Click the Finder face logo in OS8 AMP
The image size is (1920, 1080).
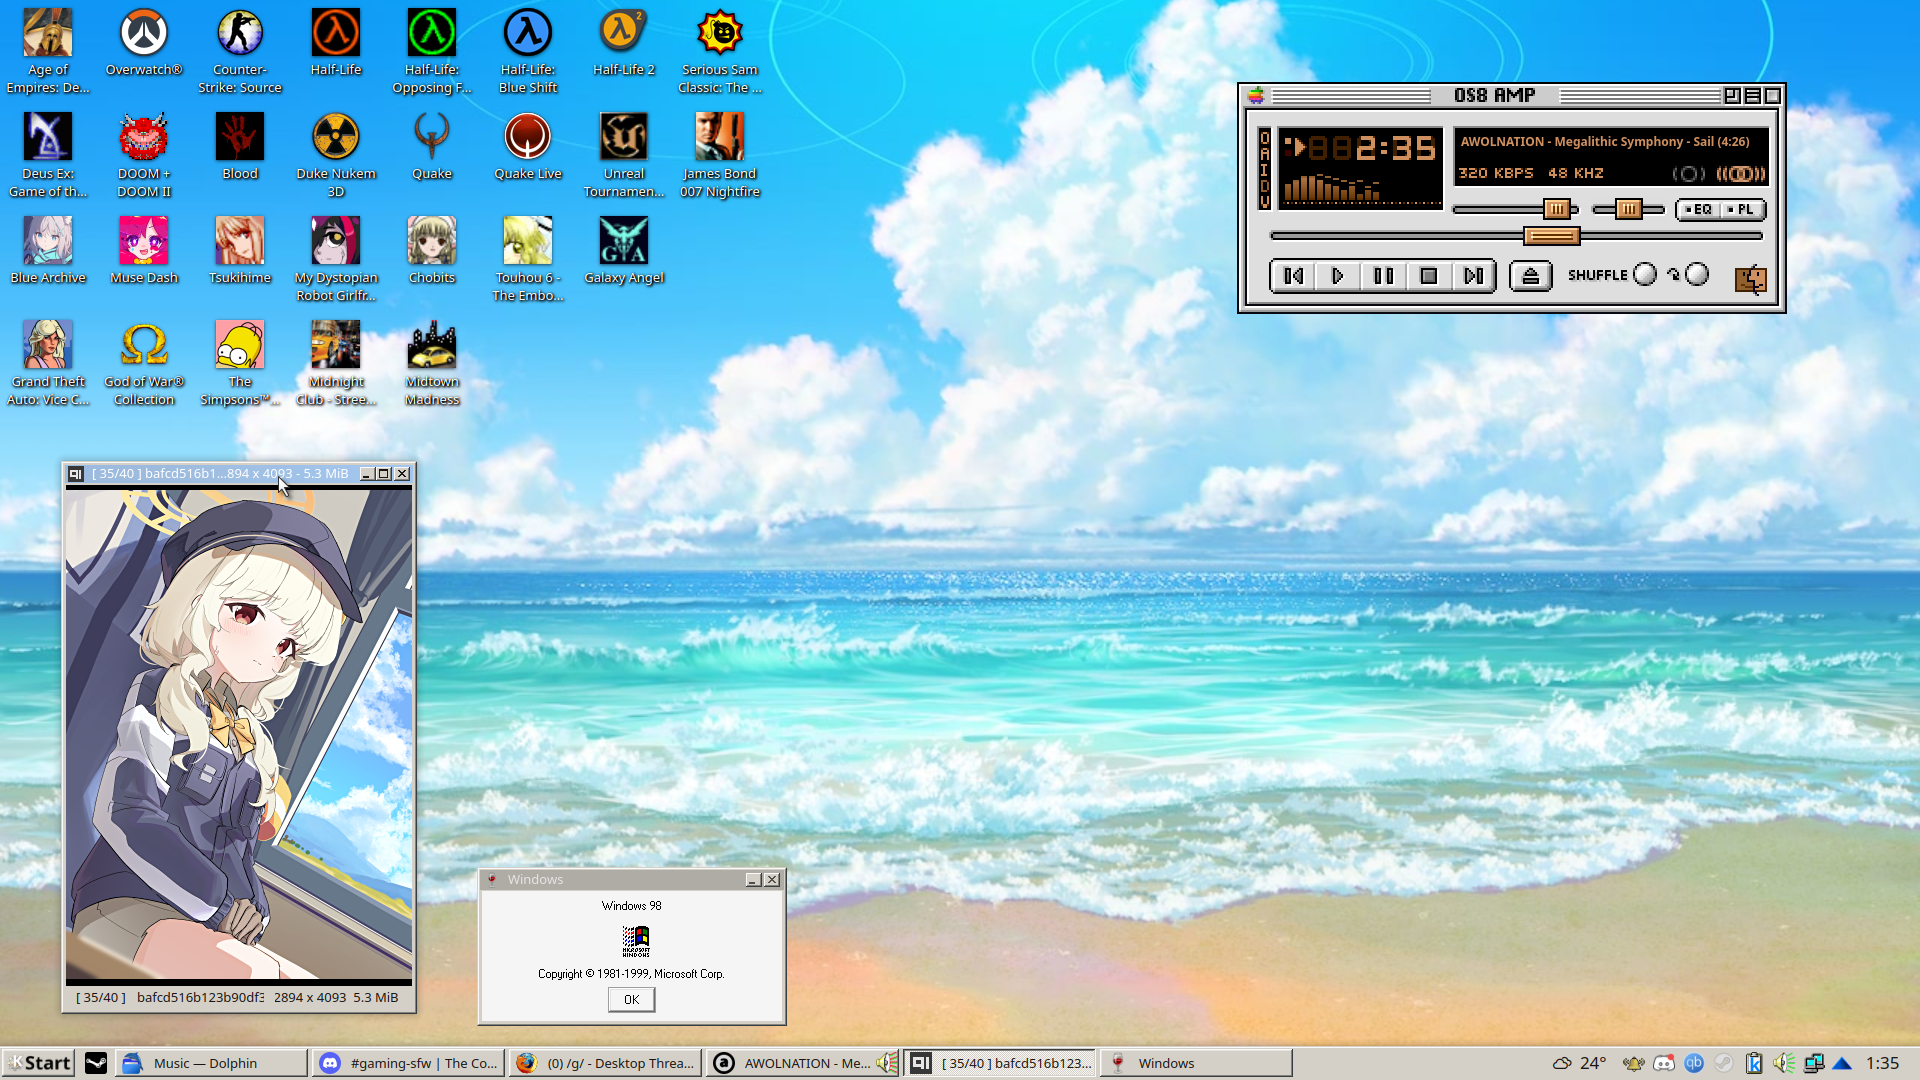1750,279
